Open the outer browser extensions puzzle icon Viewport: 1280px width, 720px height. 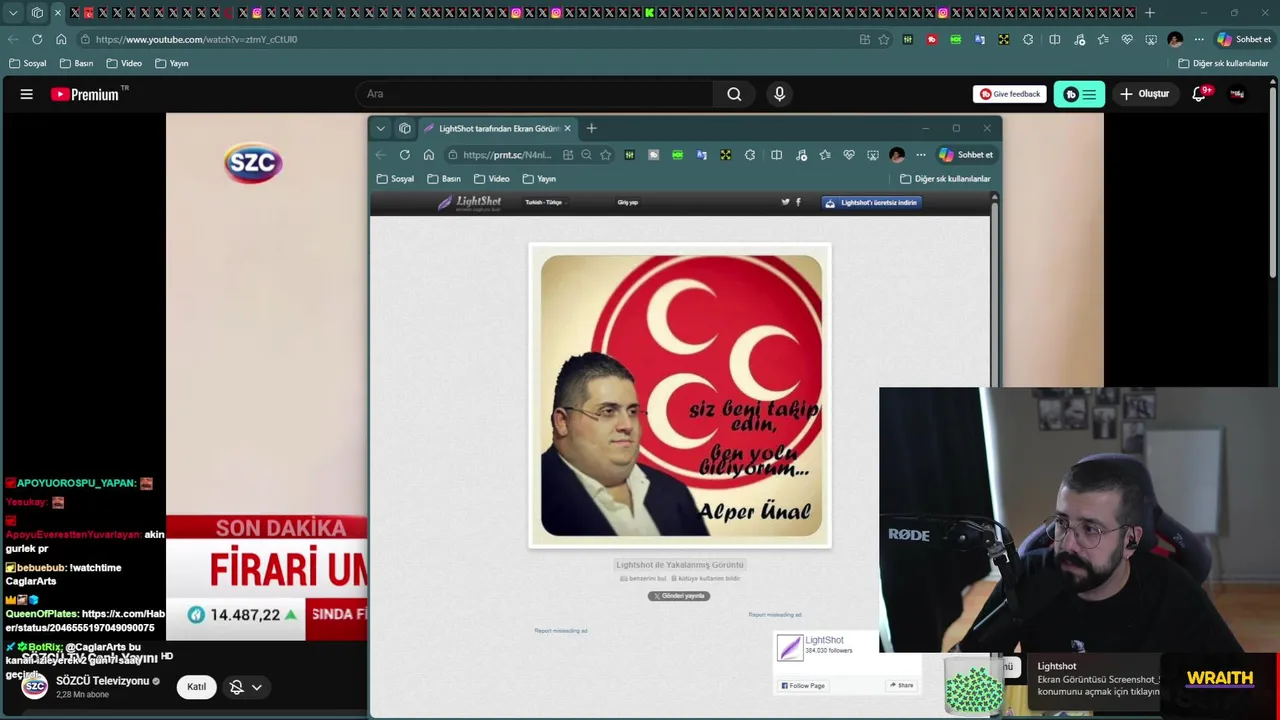coord(1028,39)
